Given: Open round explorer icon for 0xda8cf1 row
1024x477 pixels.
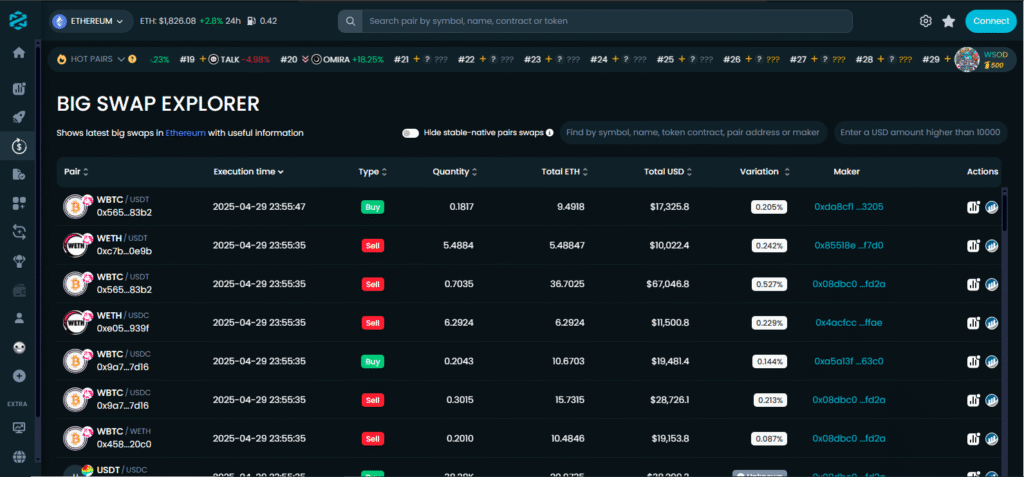Looking at the screenshot, I should tap(992, 207).
